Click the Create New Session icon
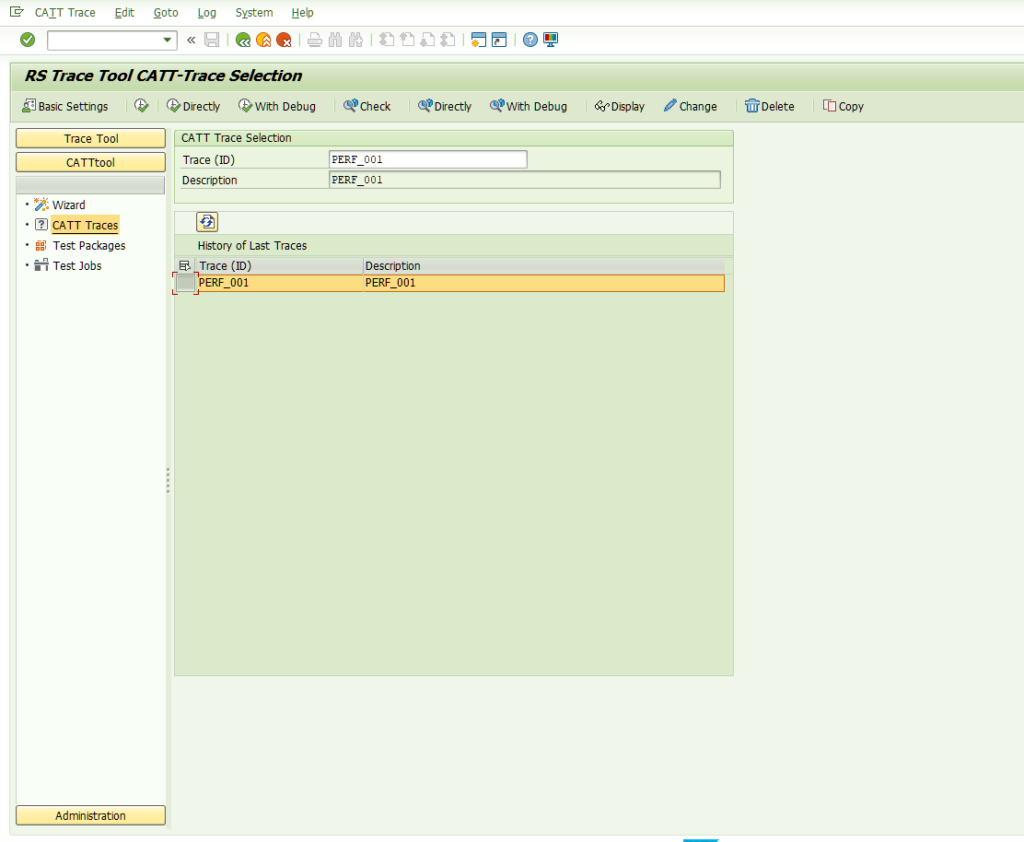The image size is (1024, 842). (478, 40)
